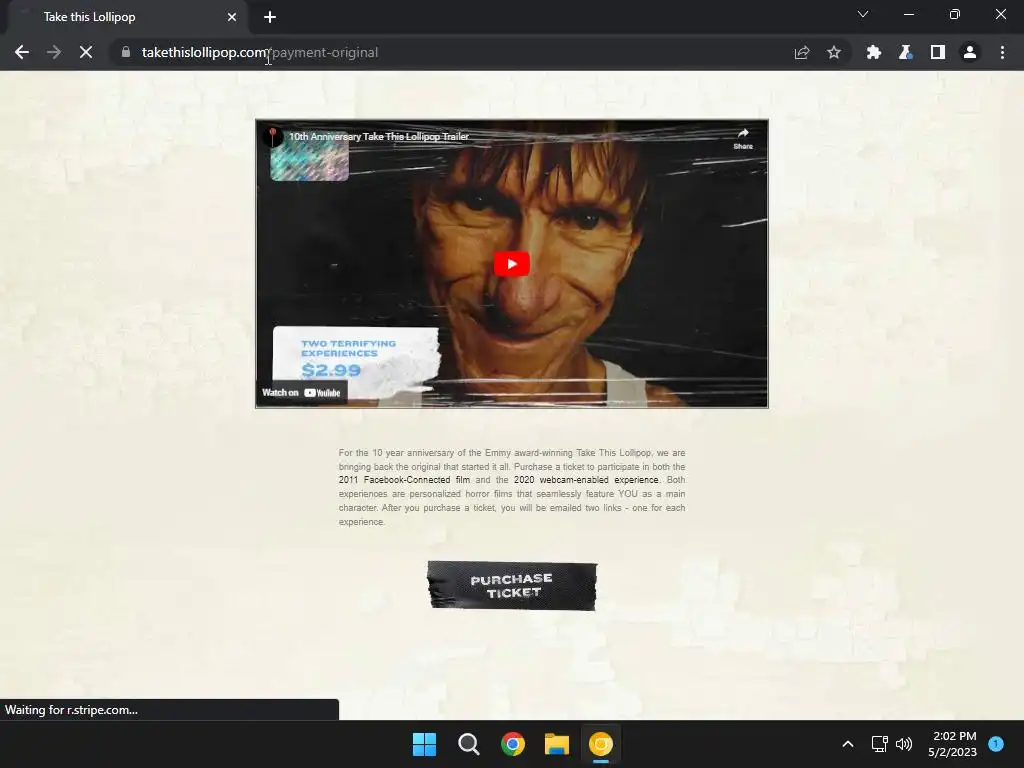Click the 2011 Facebook-Connected film text
Viewport: 1024px width, 768px height.
coord(404,480)
